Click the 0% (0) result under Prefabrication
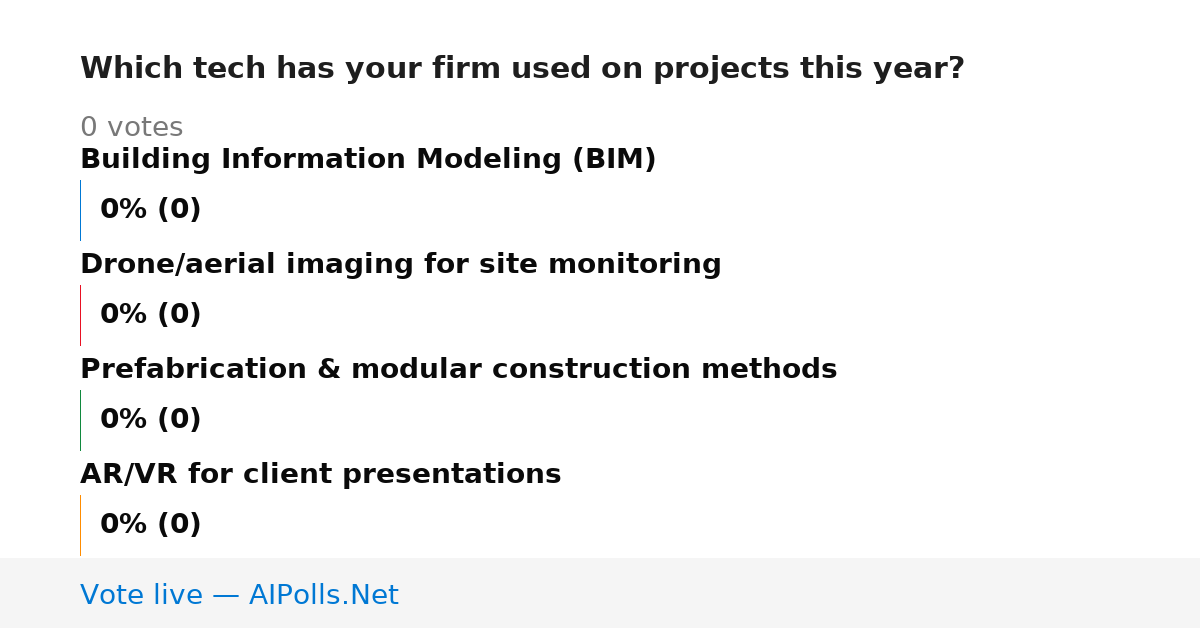This screenshot has width=1200, height=628. point(150,420)
